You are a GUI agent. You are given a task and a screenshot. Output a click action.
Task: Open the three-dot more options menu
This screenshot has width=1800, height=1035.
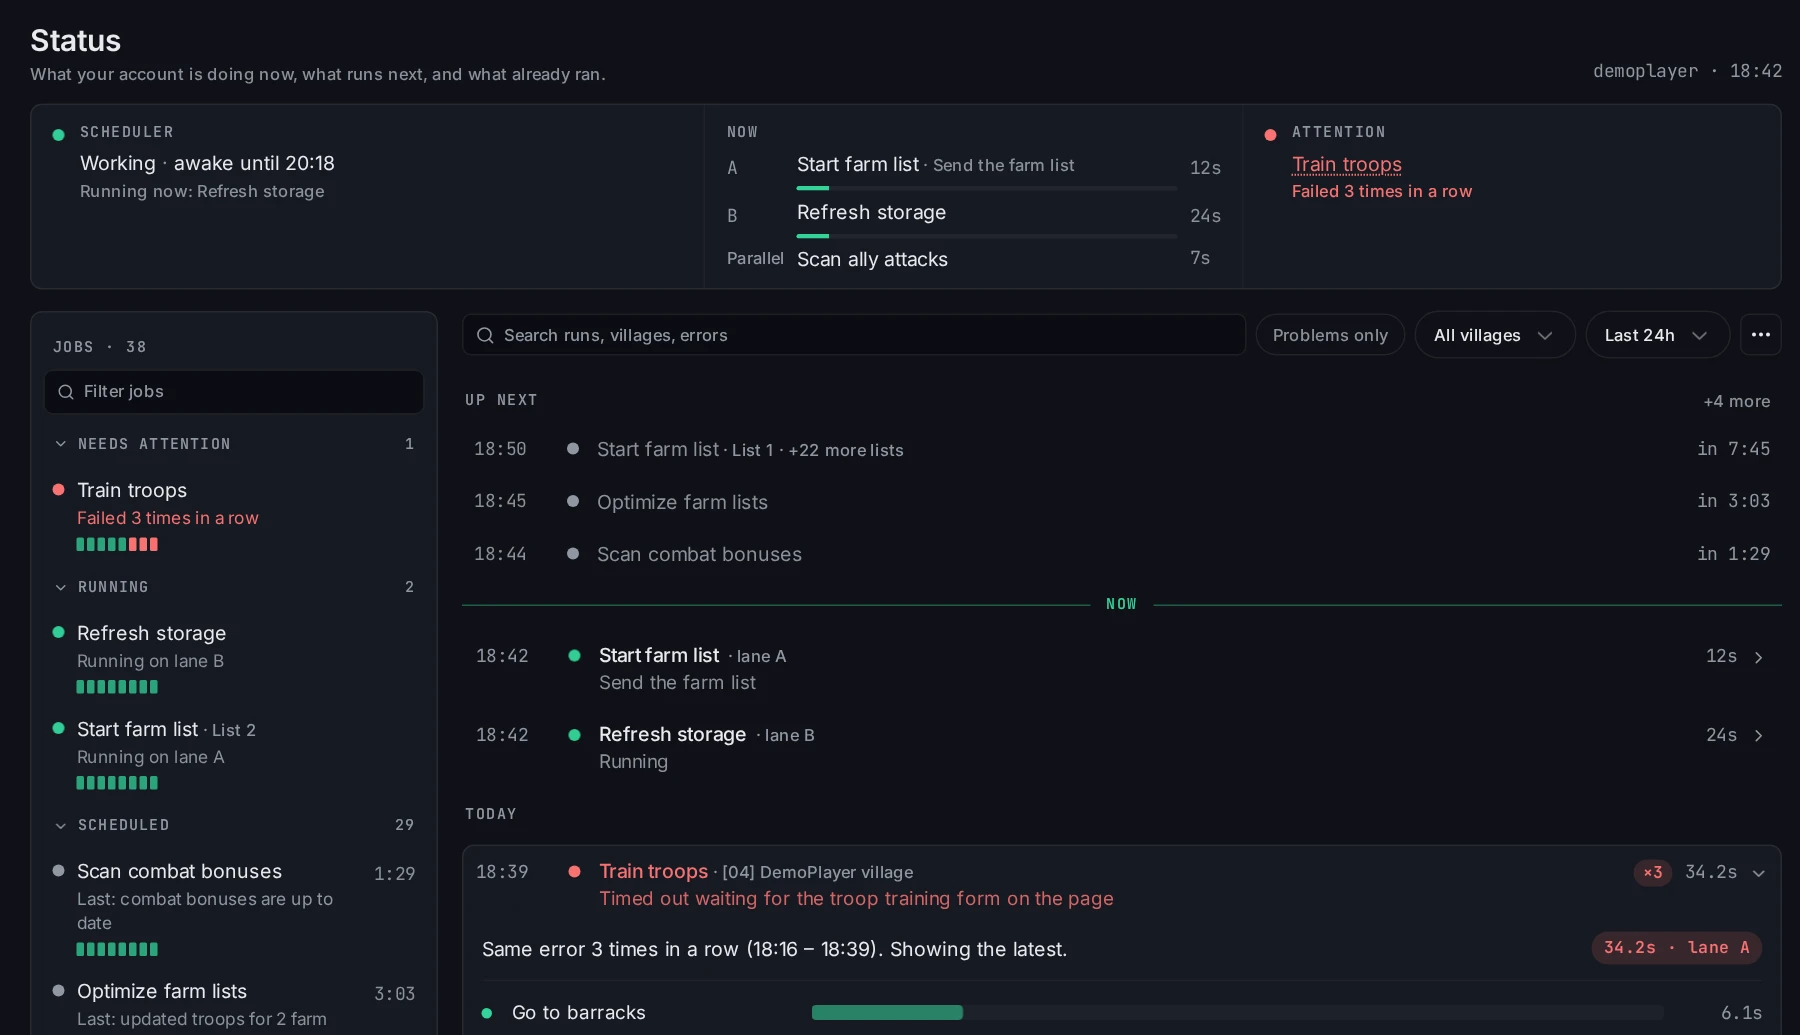click(1761, 335)
